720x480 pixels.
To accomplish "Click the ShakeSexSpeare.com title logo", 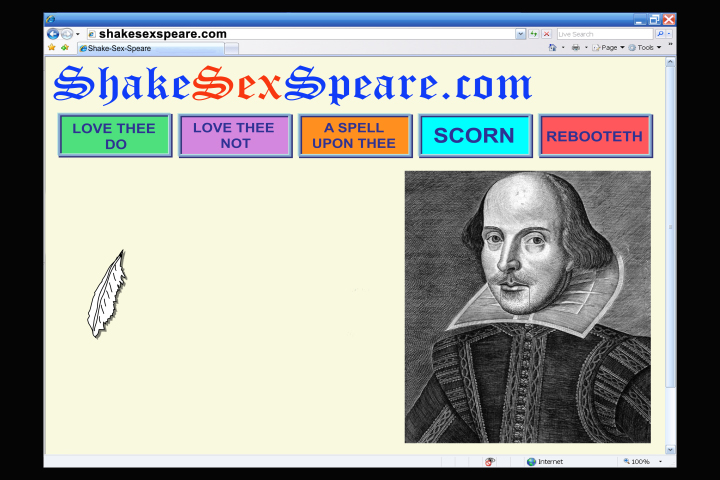I will point(292,85).
